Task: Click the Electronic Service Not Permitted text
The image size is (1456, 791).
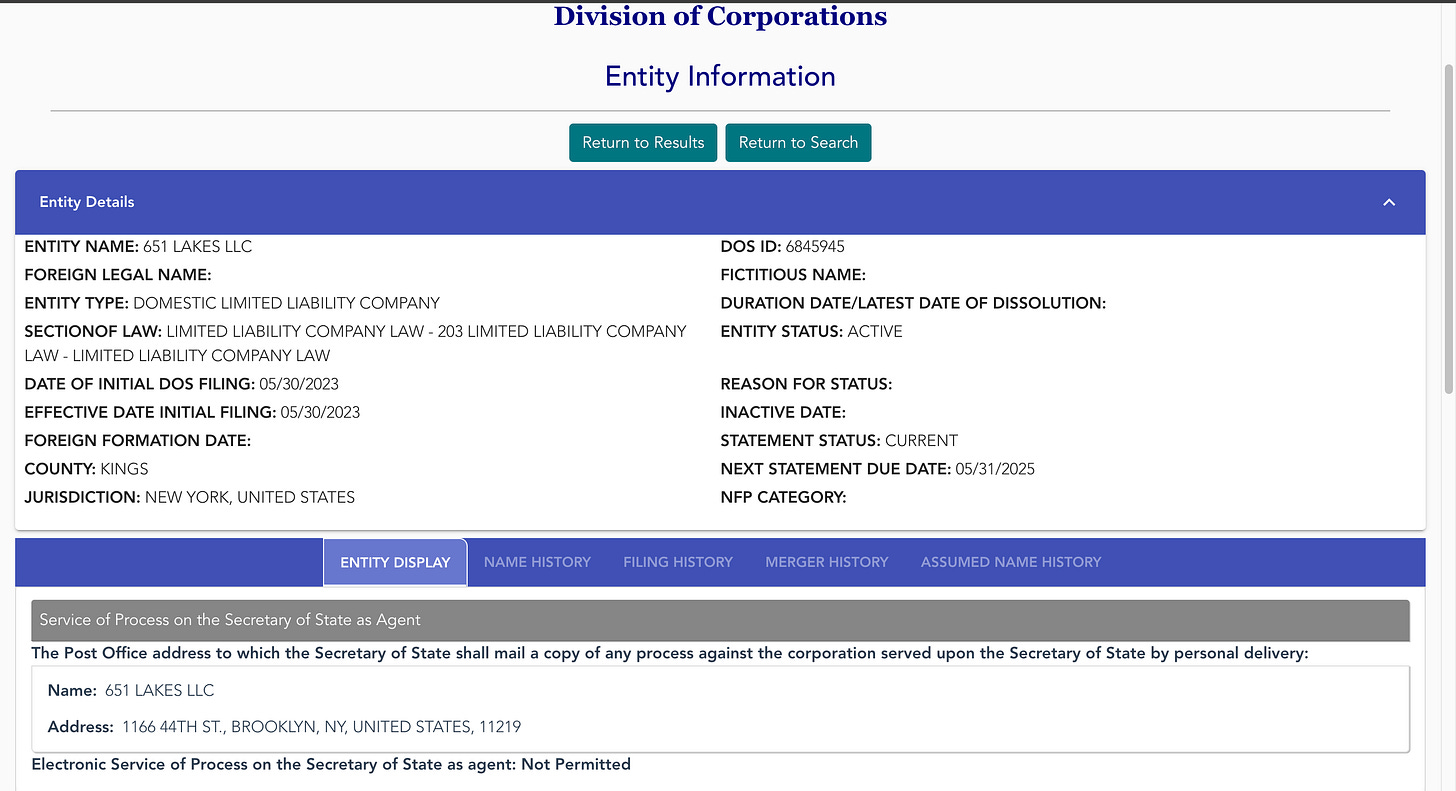Action: (x=331, y=764)
